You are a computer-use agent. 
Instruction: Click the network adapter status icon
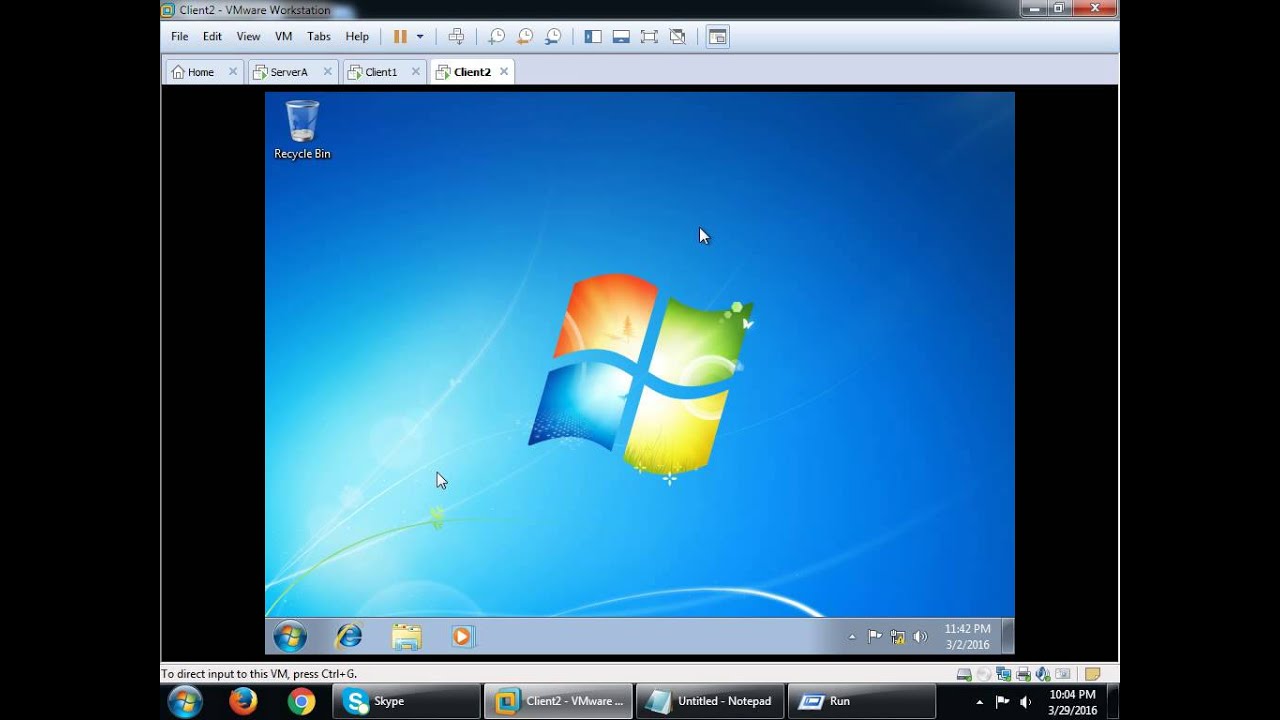tap(1004, 674)
